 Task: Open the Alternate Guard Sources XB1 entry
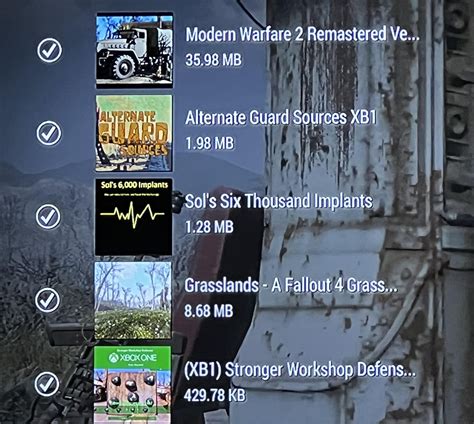click(x=281, y=118)
